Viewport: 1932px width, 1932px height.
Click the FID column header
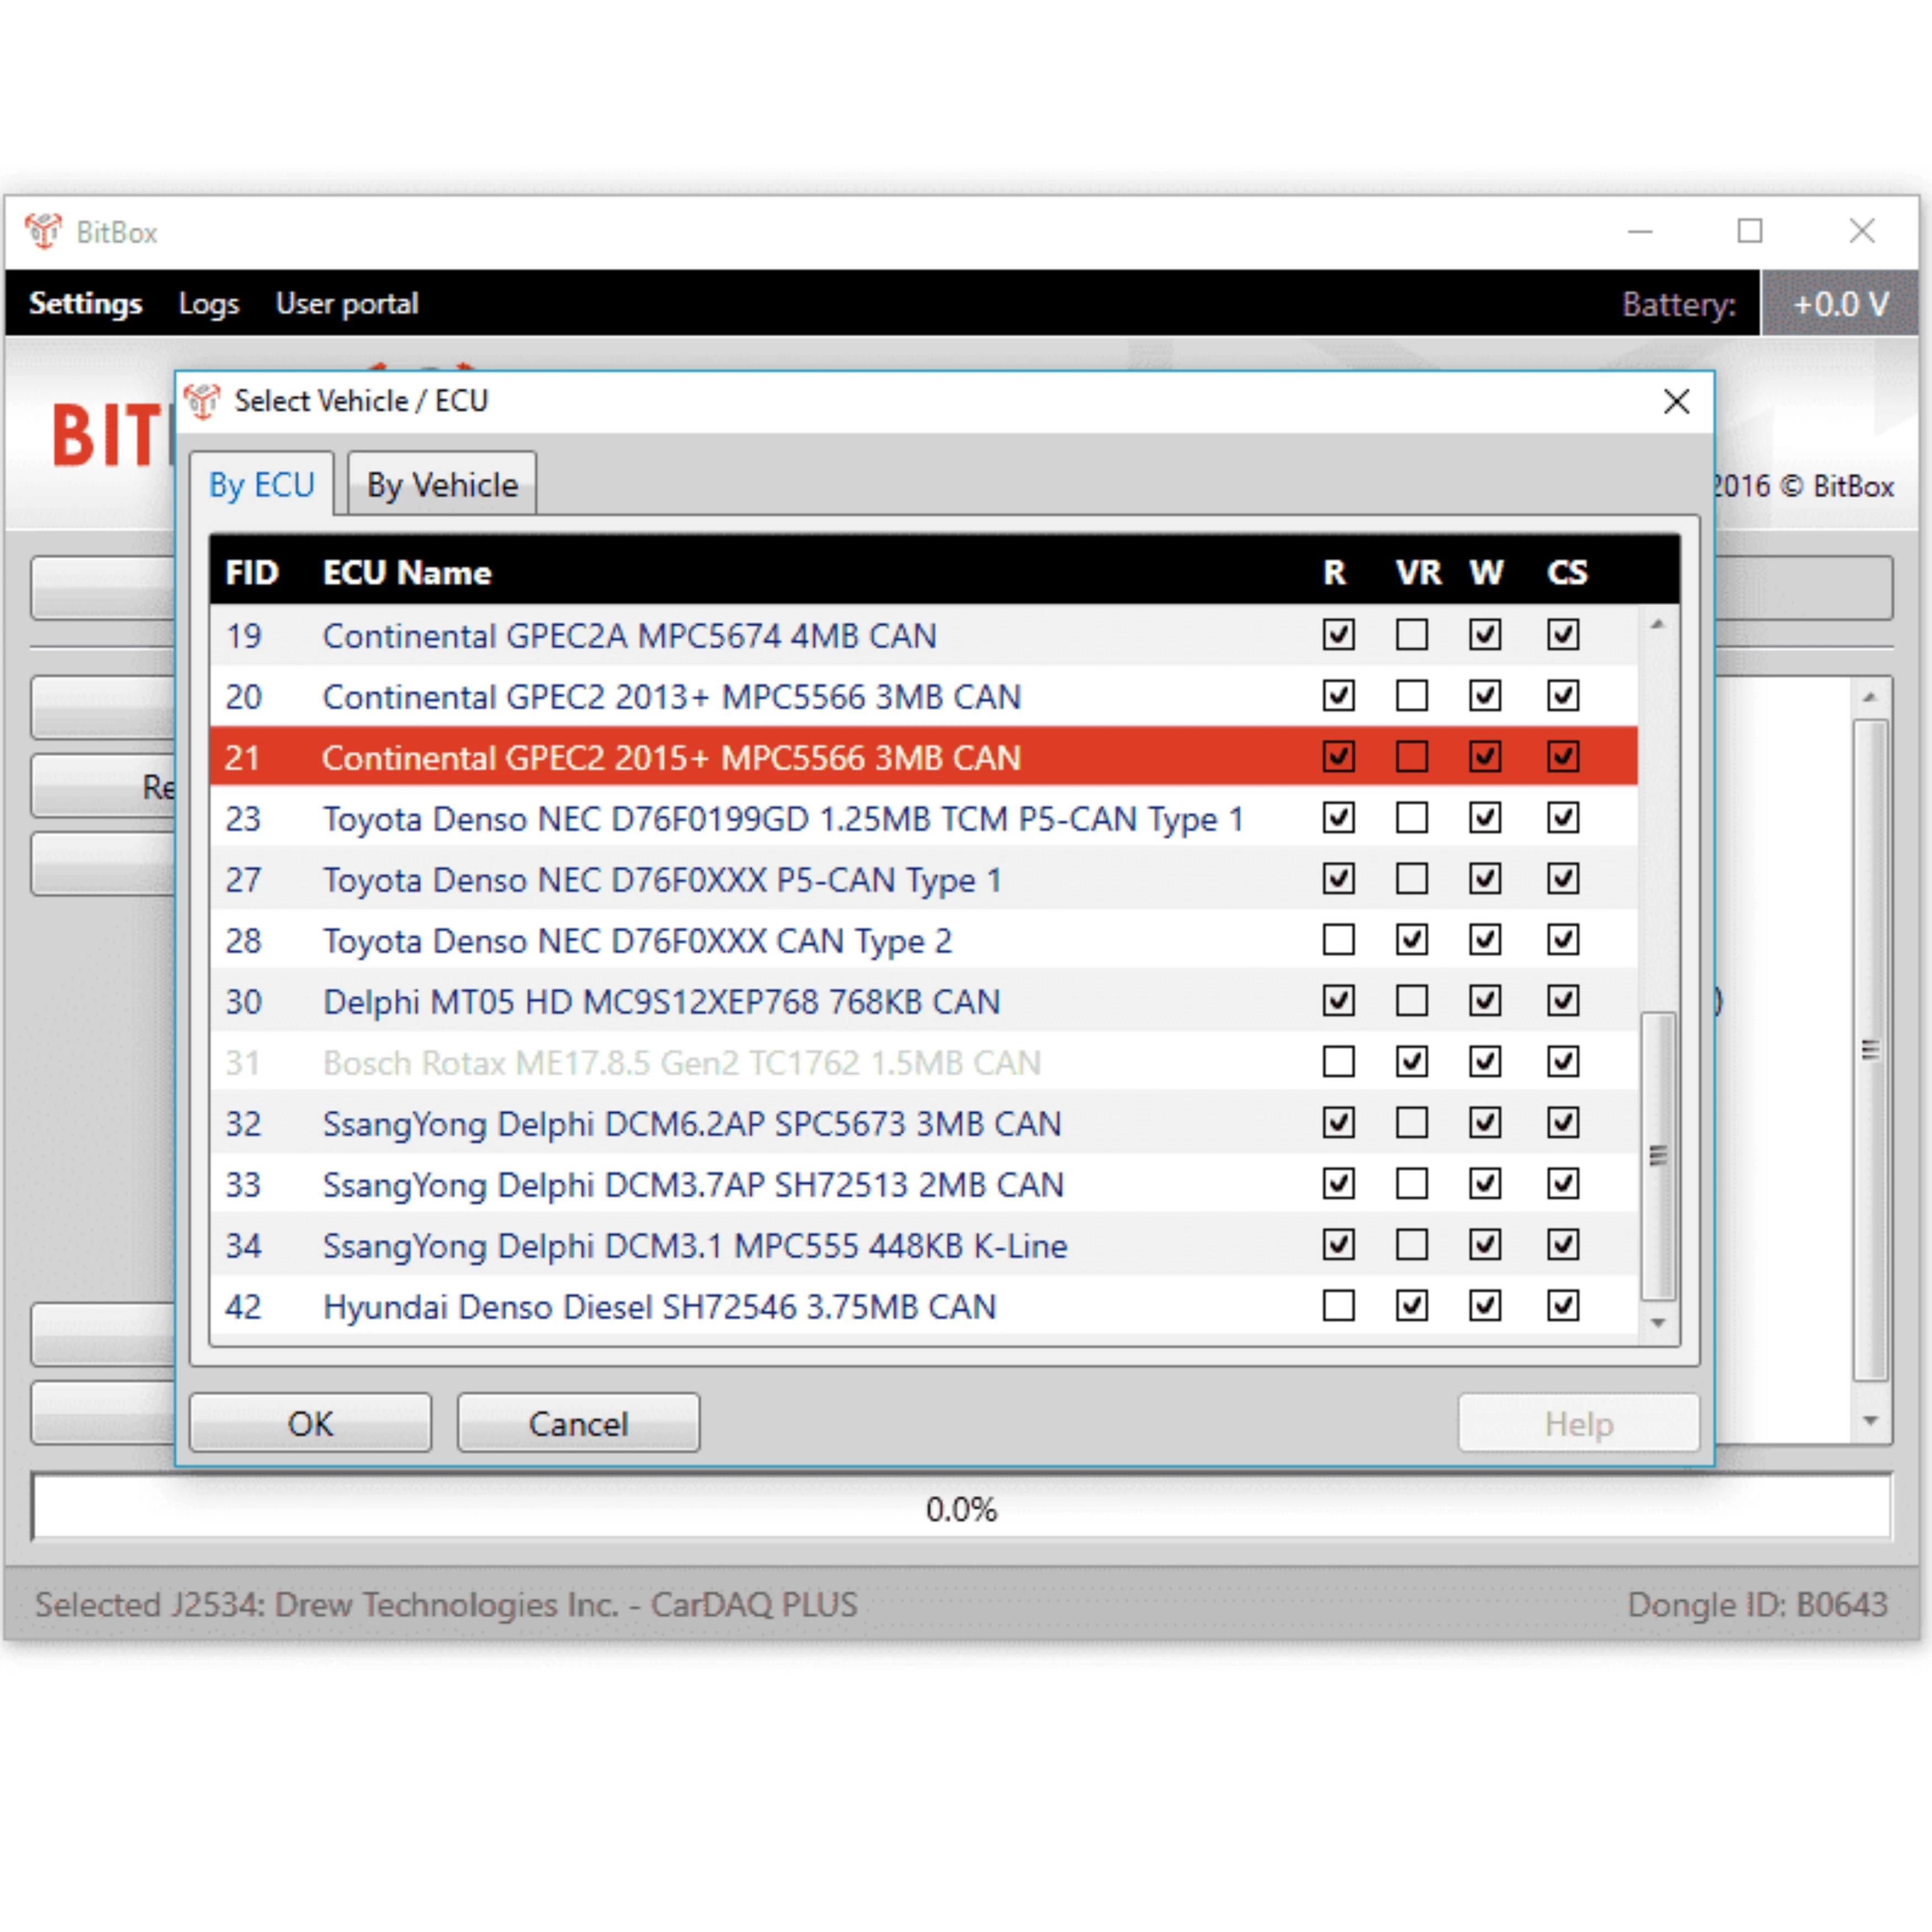click(252, 572)
